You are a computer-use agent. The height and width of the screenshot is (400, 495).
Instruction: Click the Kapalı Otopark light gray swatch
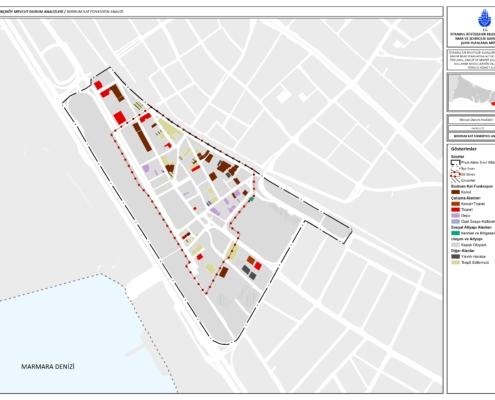(455, 245)
